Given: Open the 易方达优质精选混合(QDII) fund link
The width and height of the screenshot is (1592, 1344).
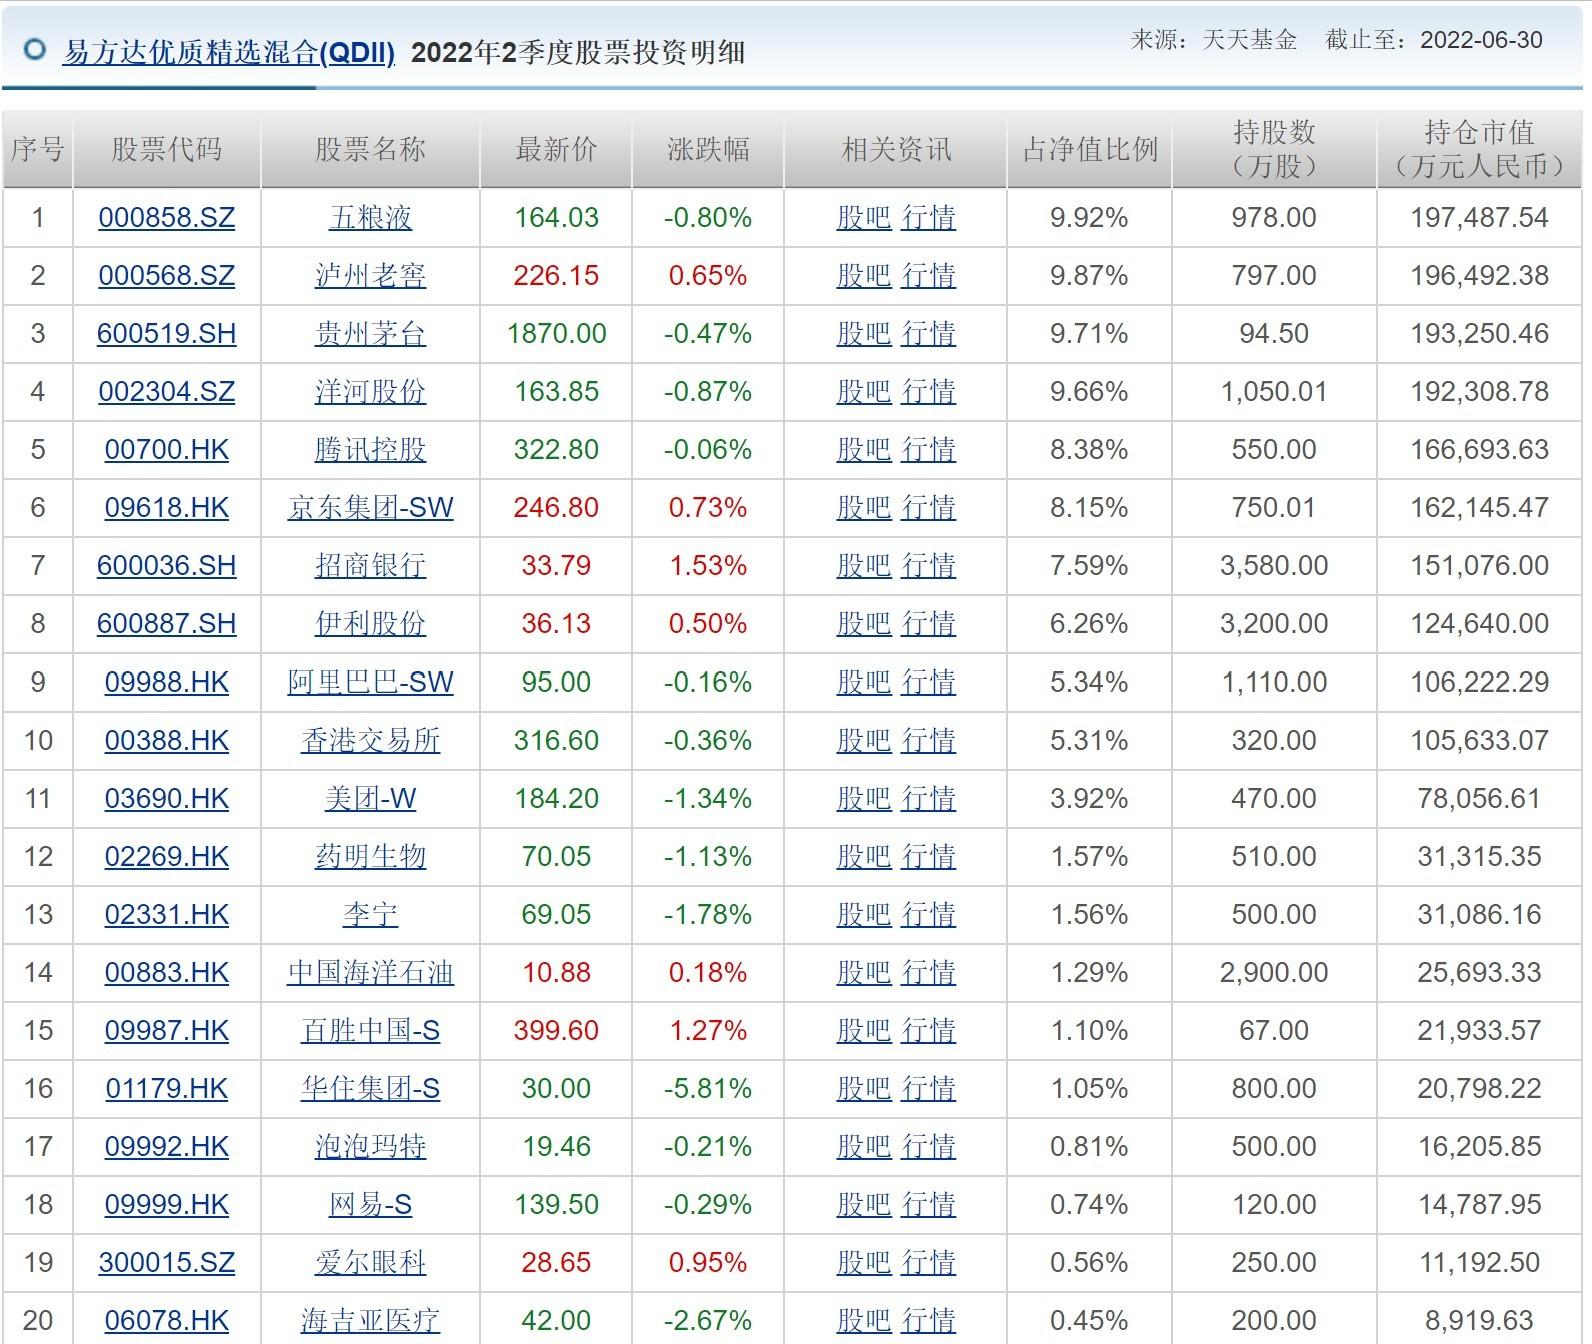Looking at the screenshot, I should (x=228, y=52).
